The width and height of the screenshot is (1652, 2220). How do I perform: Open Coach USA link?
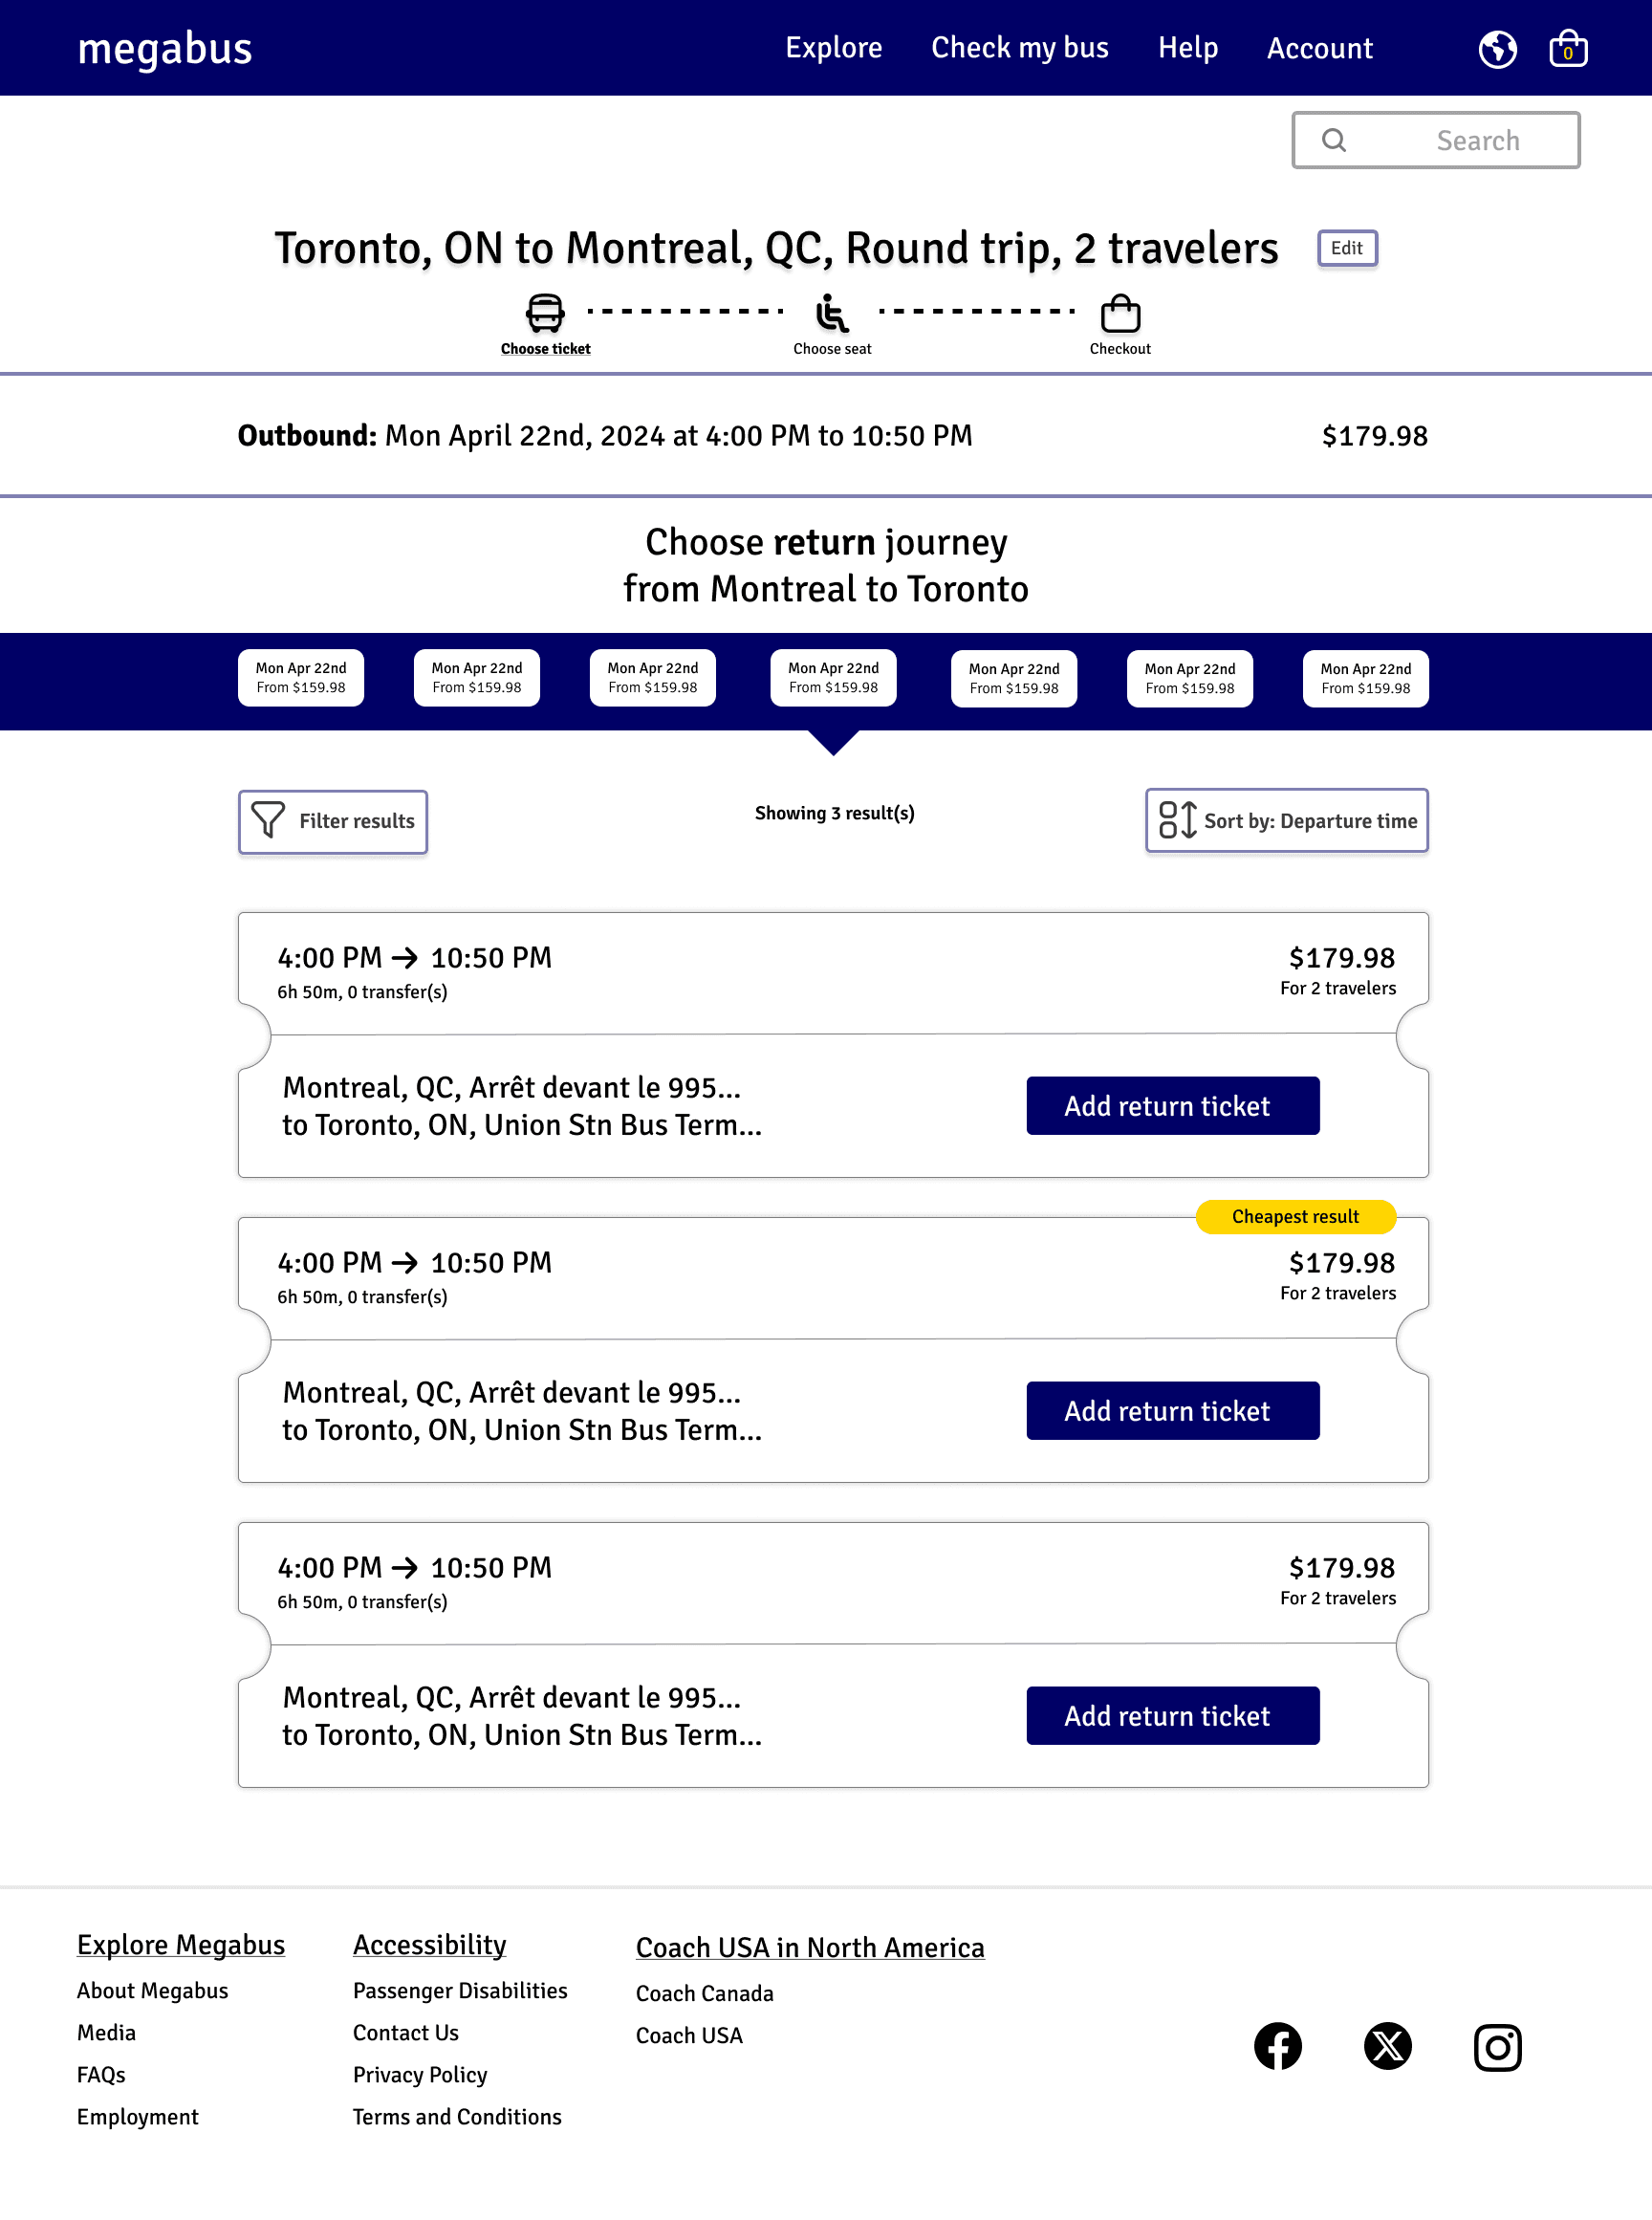[689, 2036]
